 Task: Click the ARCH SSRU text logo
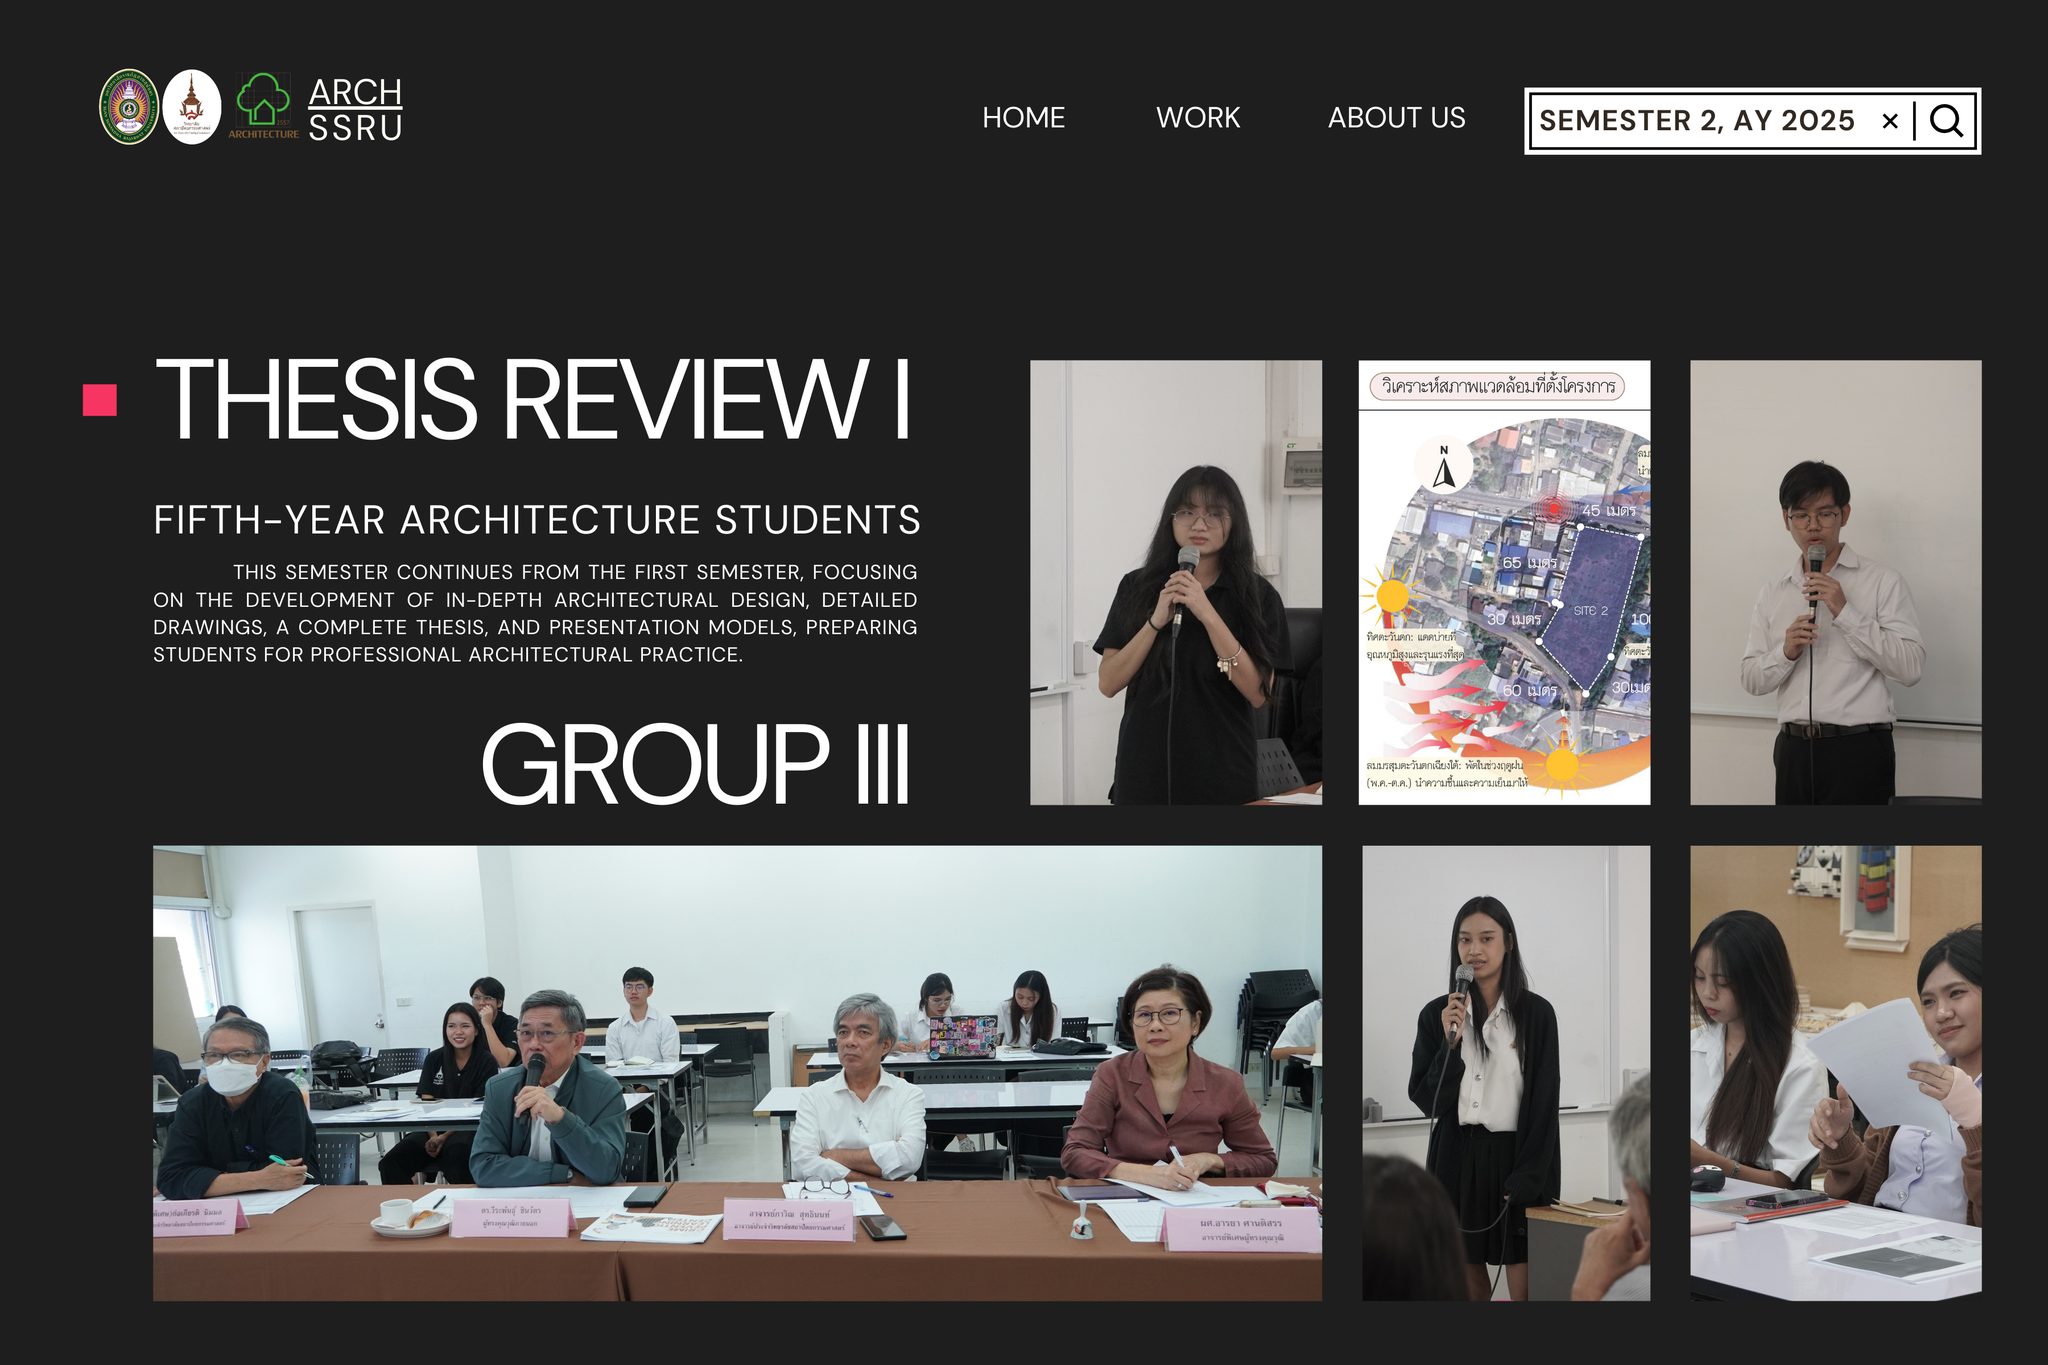[355, 109]
